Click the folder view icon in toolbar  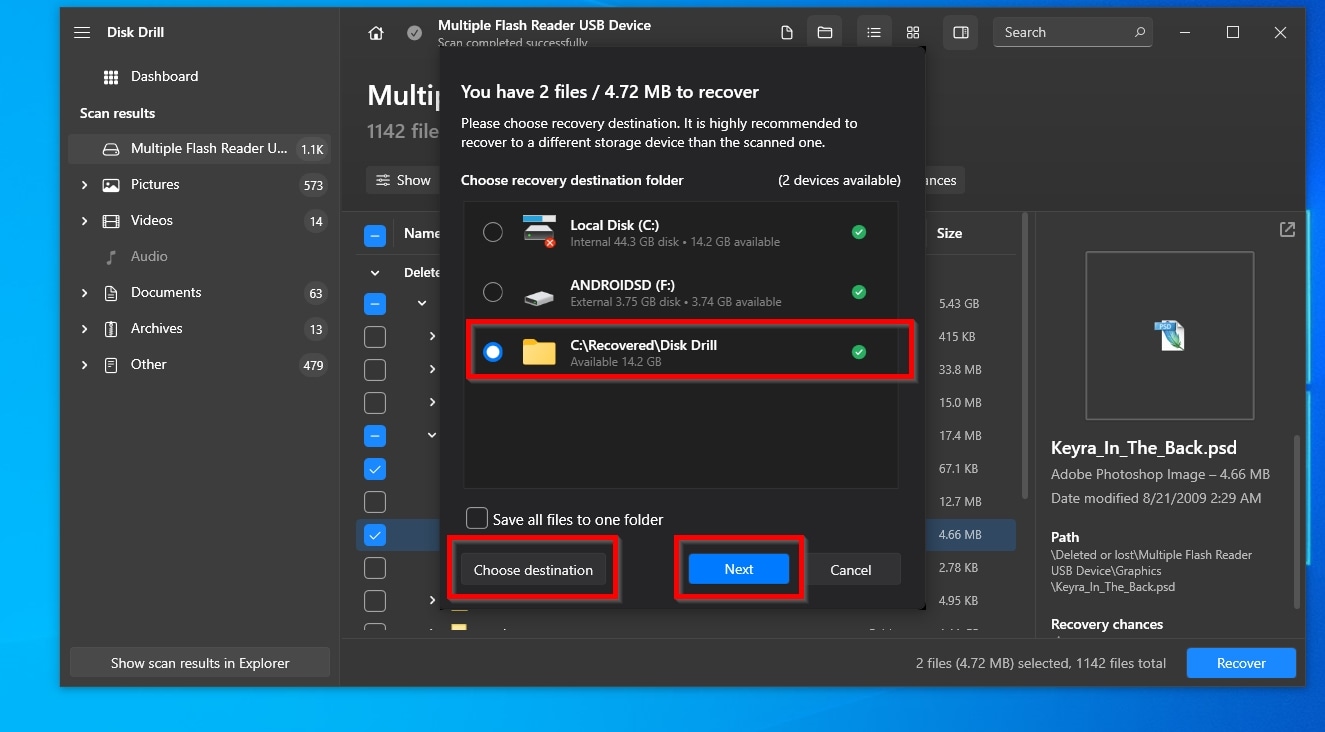825,33
